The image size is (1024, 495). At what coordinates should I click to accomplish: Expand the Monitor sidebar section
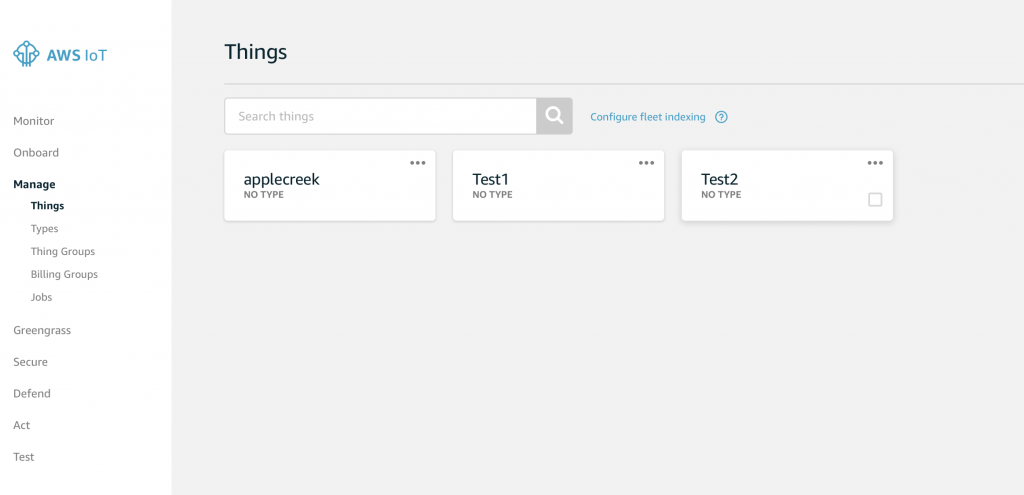[34, 121]
